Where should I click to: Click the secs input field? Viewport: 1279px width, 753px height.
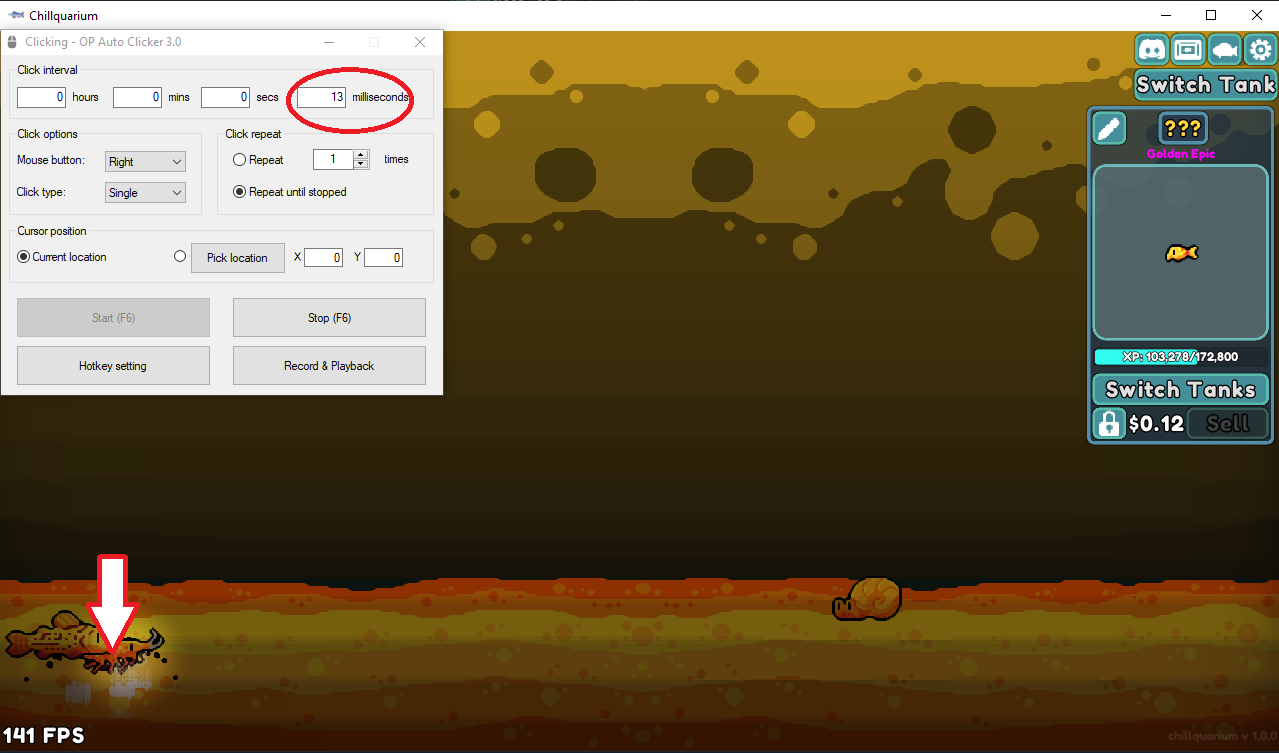(225, 97)
